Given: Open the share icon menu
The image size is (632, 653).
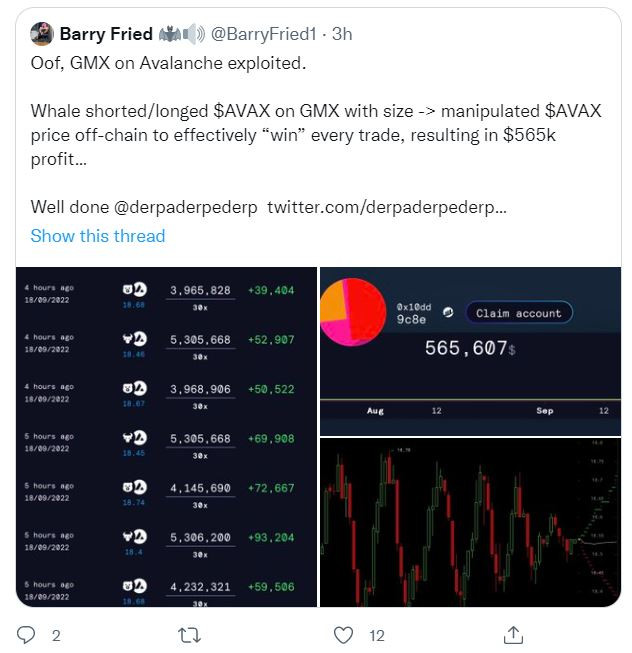Looking at the screenshot, I should [x=513, y=634].
